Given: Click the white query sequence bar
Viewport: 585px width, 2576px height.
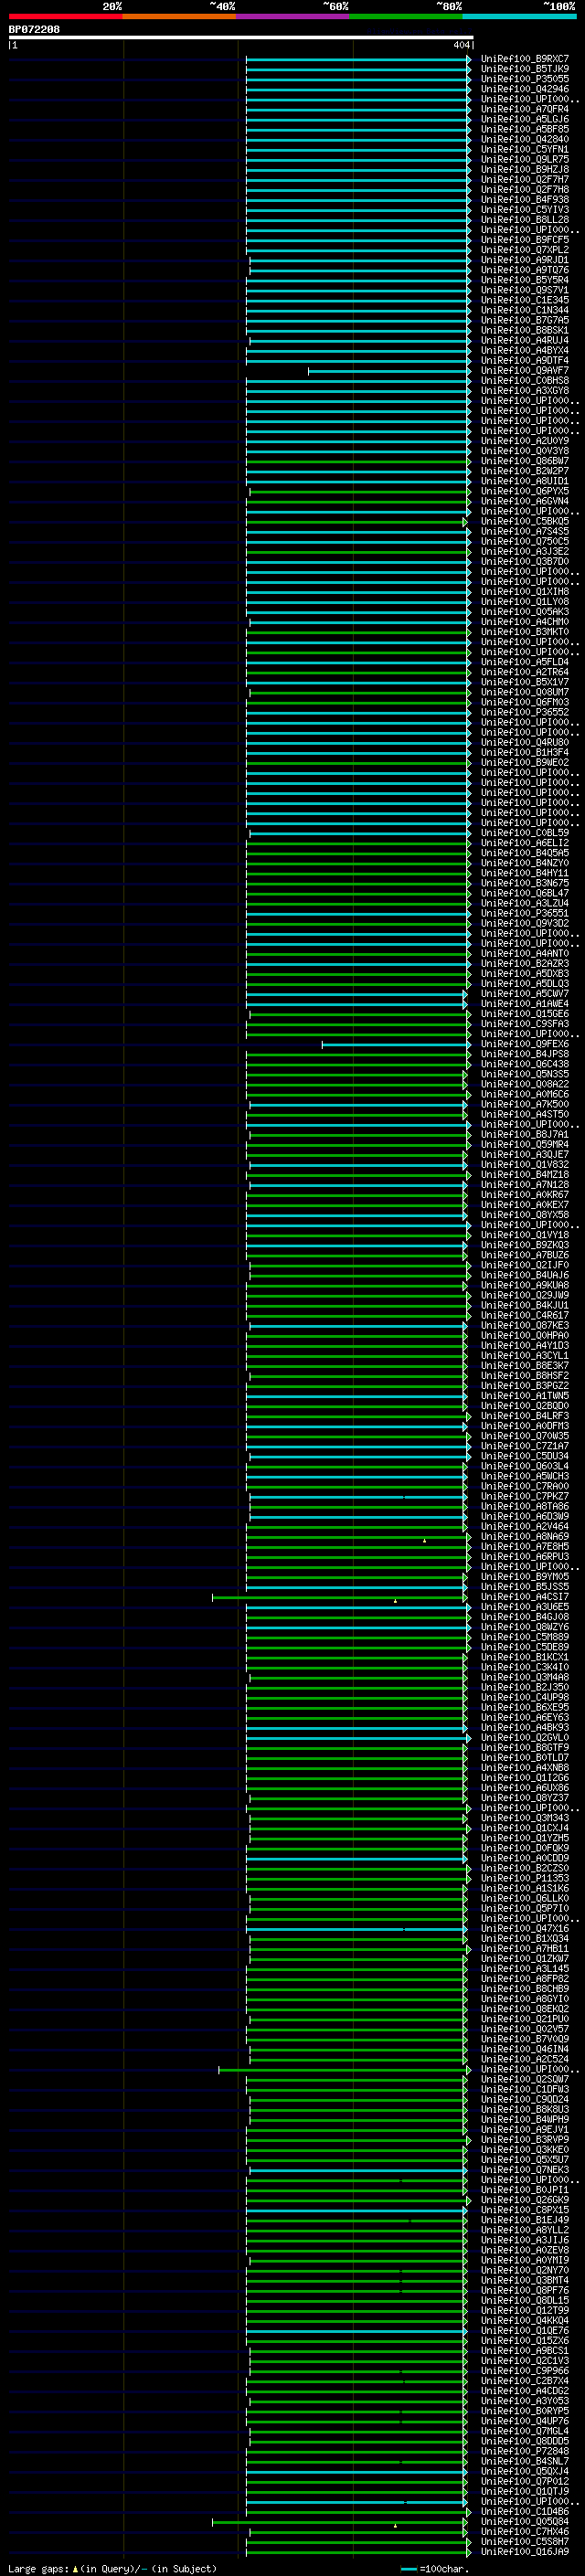Looking at the screenshot, I should [241, 38].
